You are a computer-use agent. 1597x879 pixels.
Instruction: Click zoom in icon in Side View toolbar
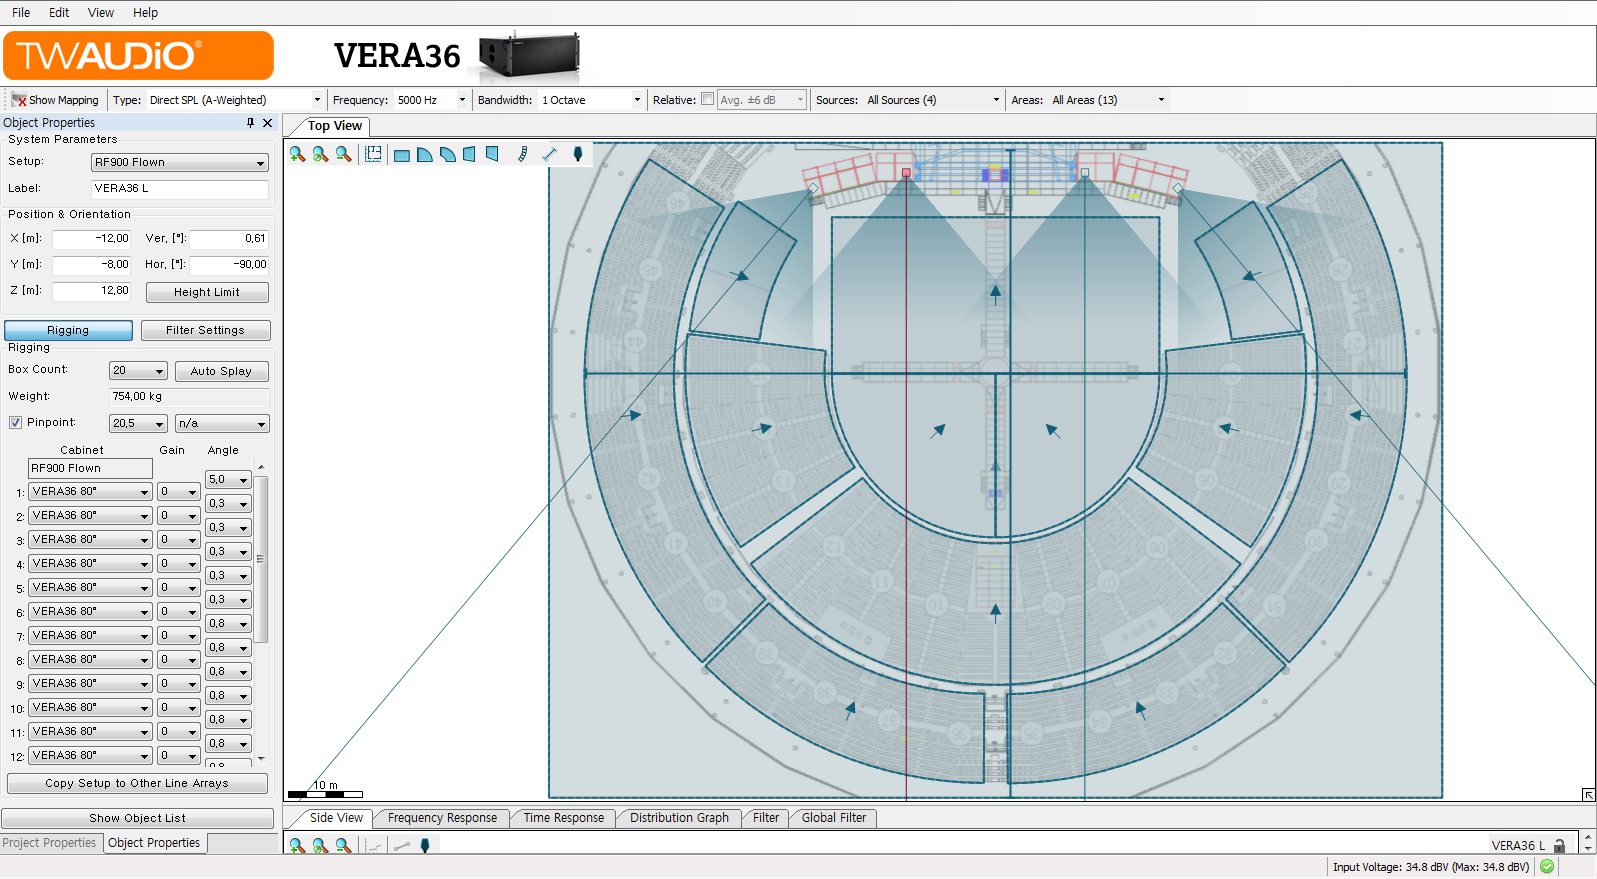297,846
